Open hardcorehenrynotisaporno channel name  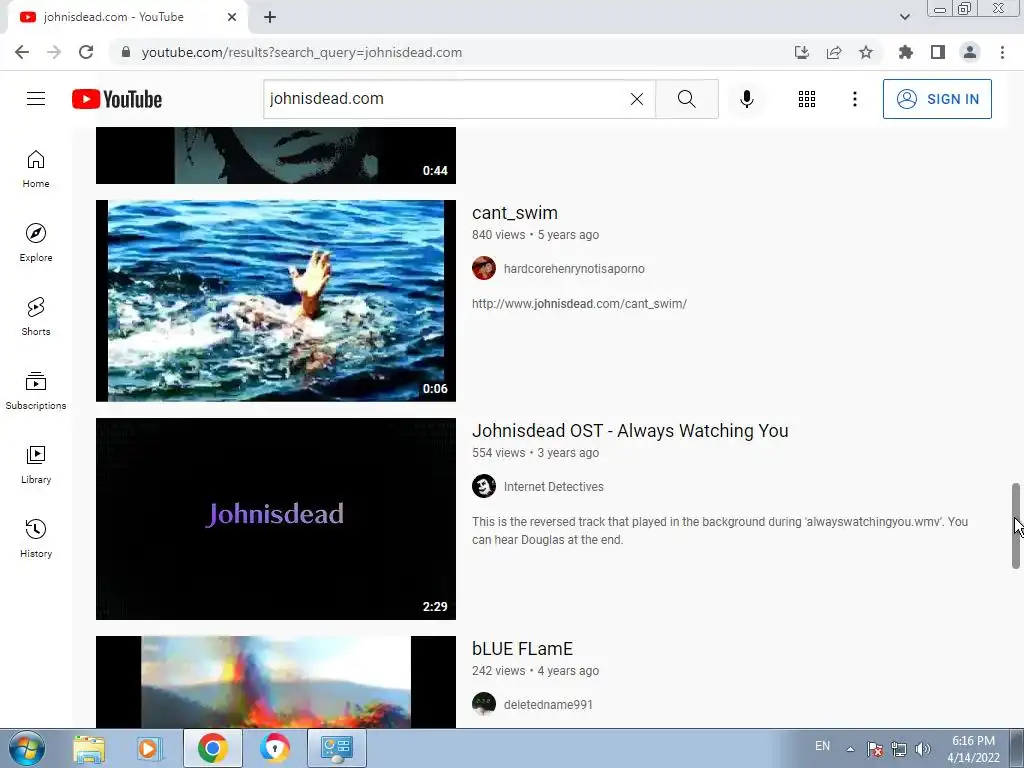[574, 268]
